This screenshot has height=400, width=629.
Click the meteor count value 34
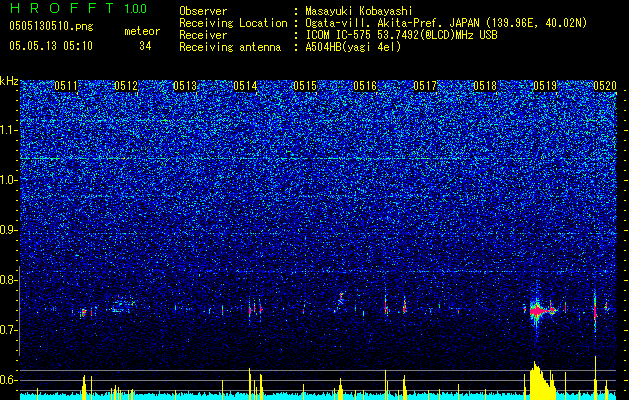145,46
